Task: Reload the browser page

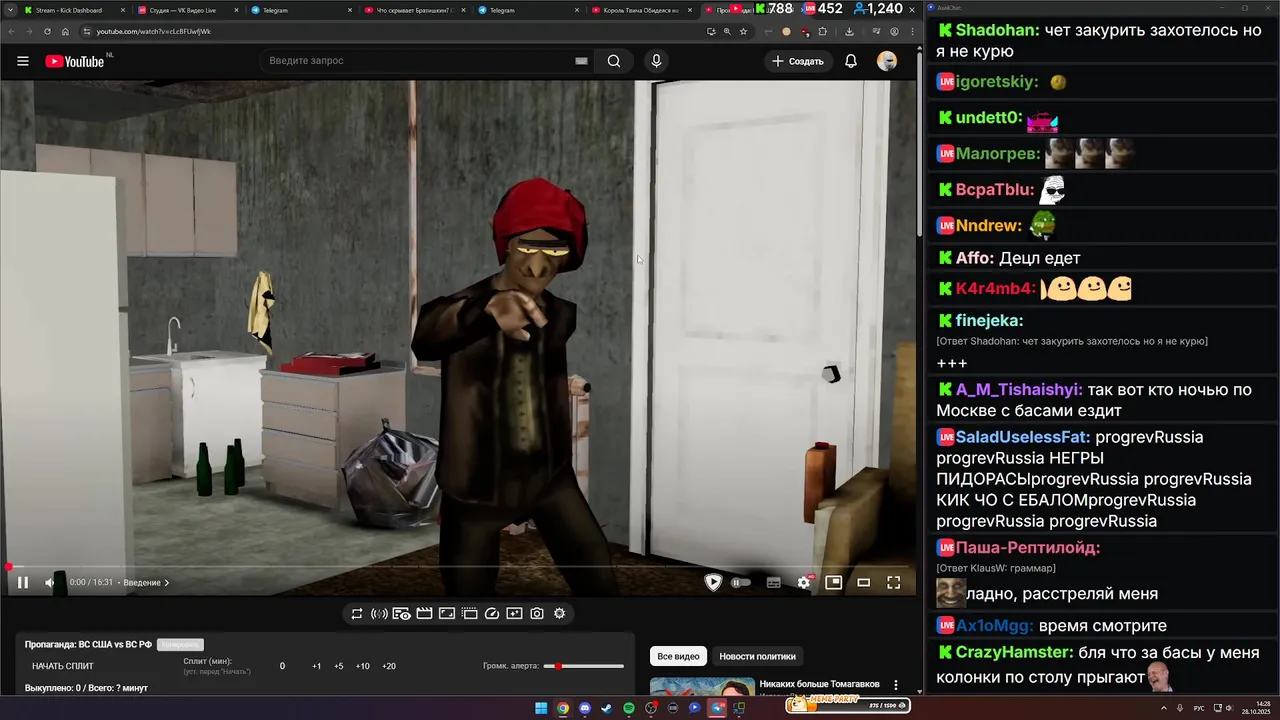Action: (x=47, y=31)
